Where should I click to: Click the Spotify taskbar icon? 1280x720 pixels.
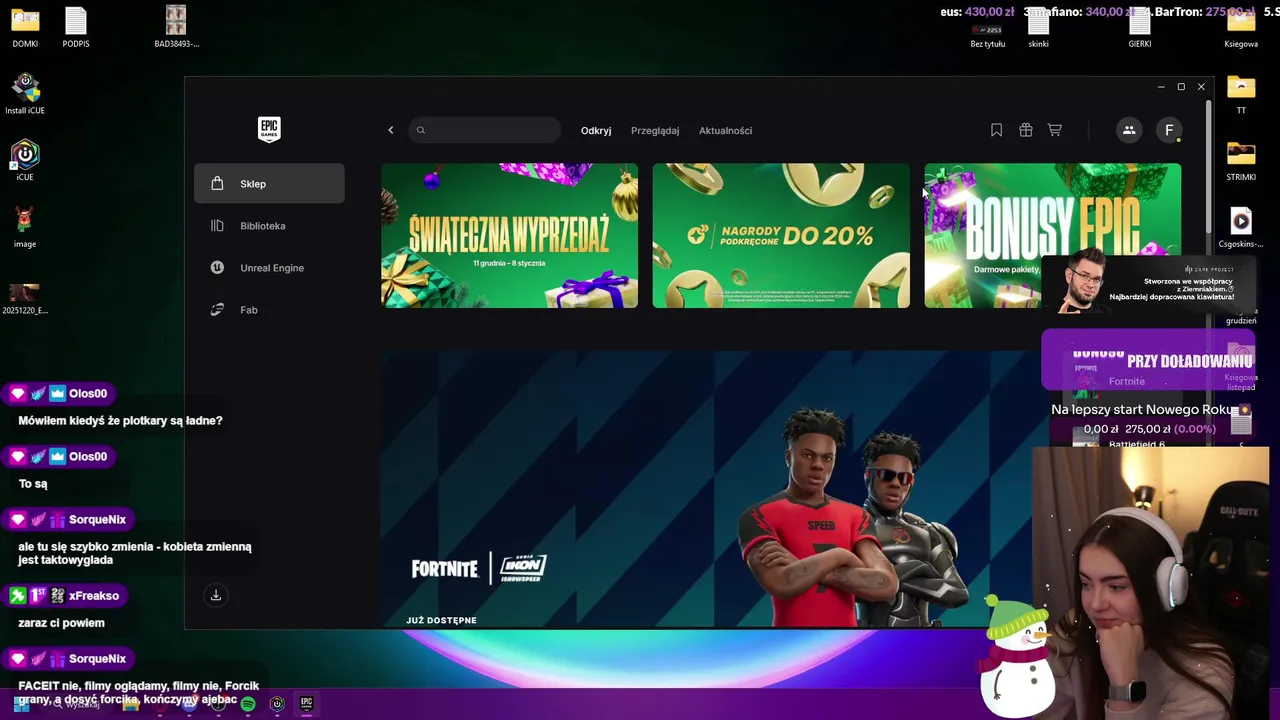point(248,704)
